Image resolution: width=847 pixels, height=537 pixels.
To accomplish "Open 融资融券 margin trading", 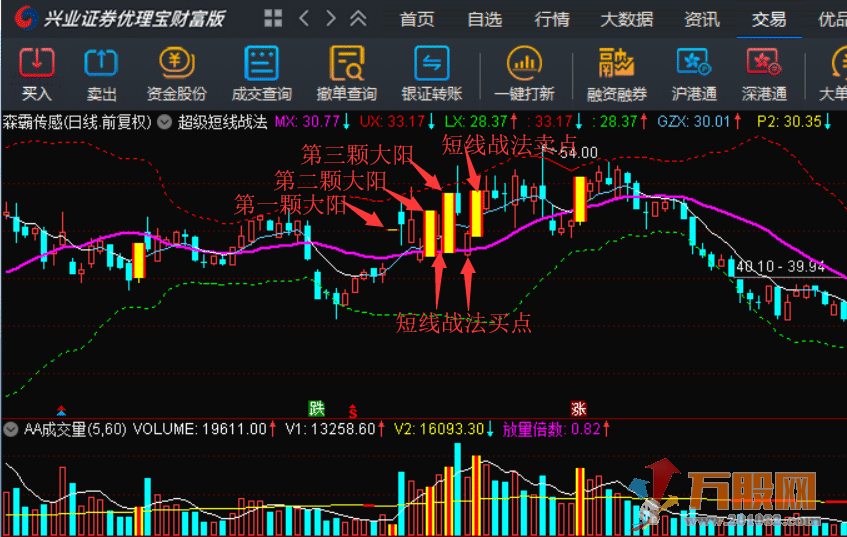I will (x=617, y=73).
